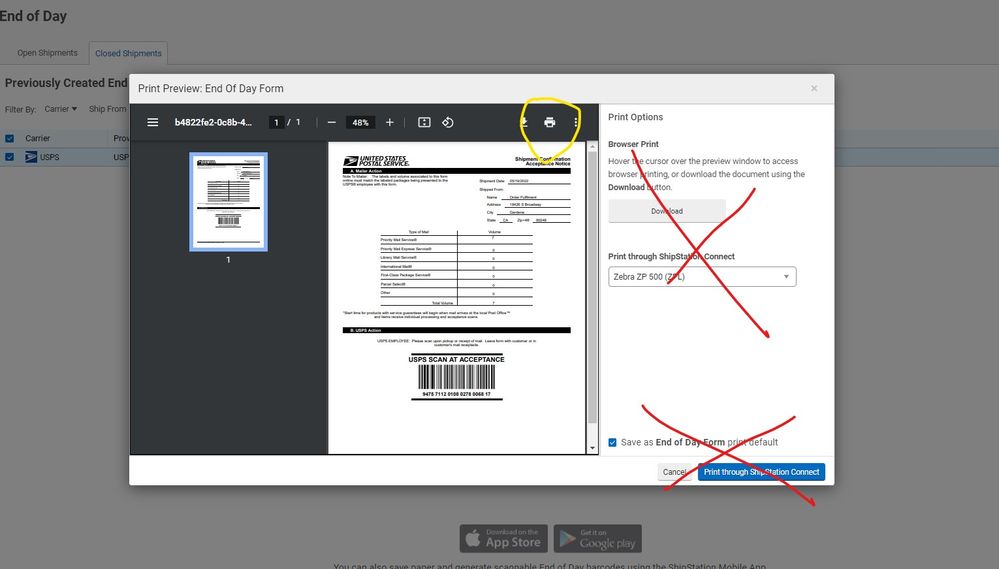Zoom out with the minus icon

coord(331,122)
